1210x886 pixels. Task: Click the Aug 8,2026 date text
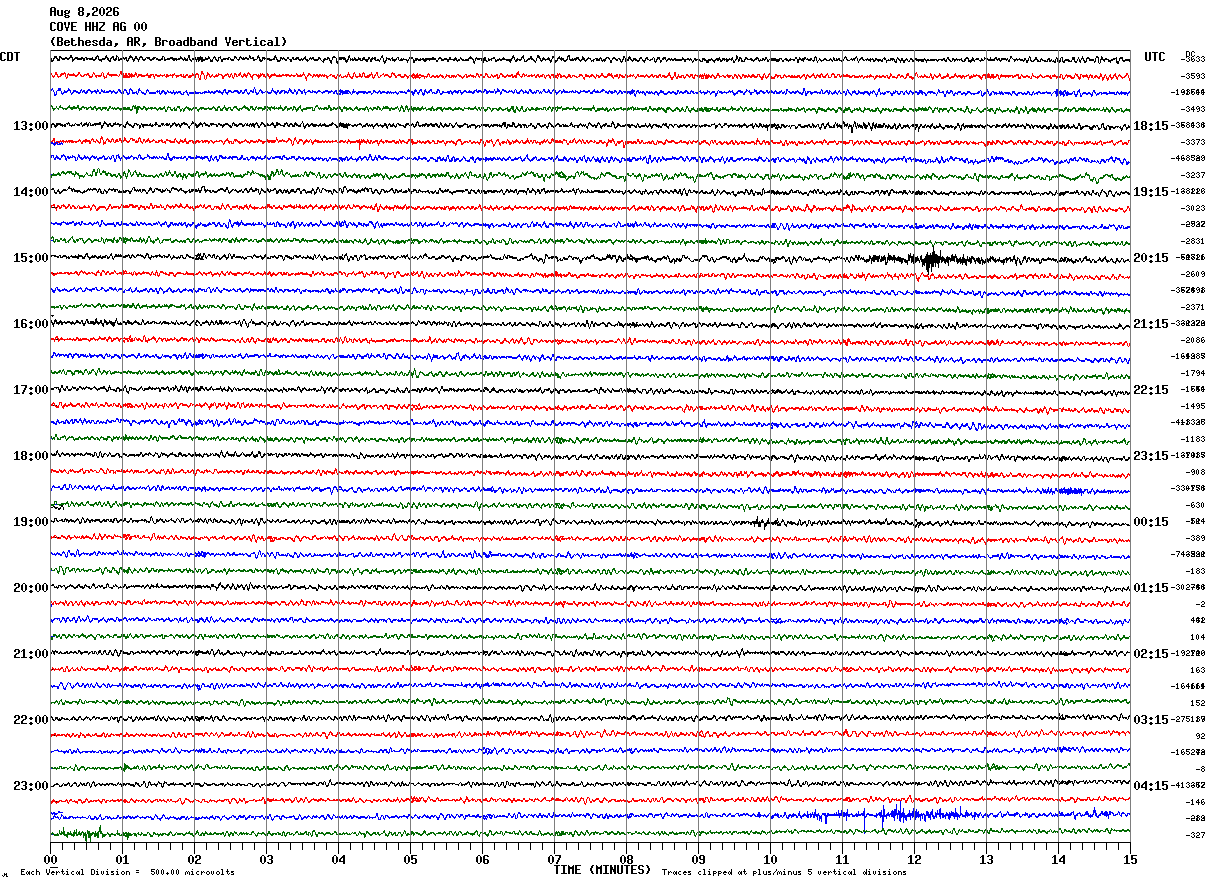pyautogui.click(x=84, y=12)
